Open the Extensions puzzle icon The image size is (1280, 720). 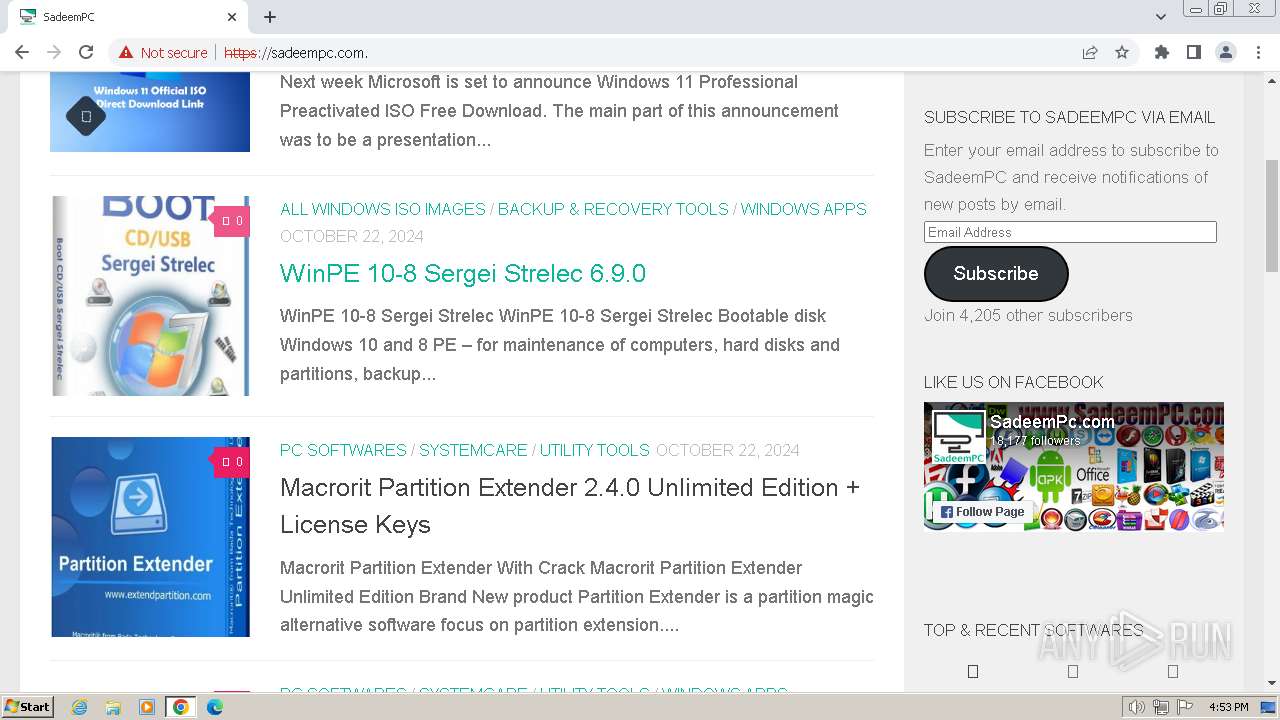pos(1162,52)
